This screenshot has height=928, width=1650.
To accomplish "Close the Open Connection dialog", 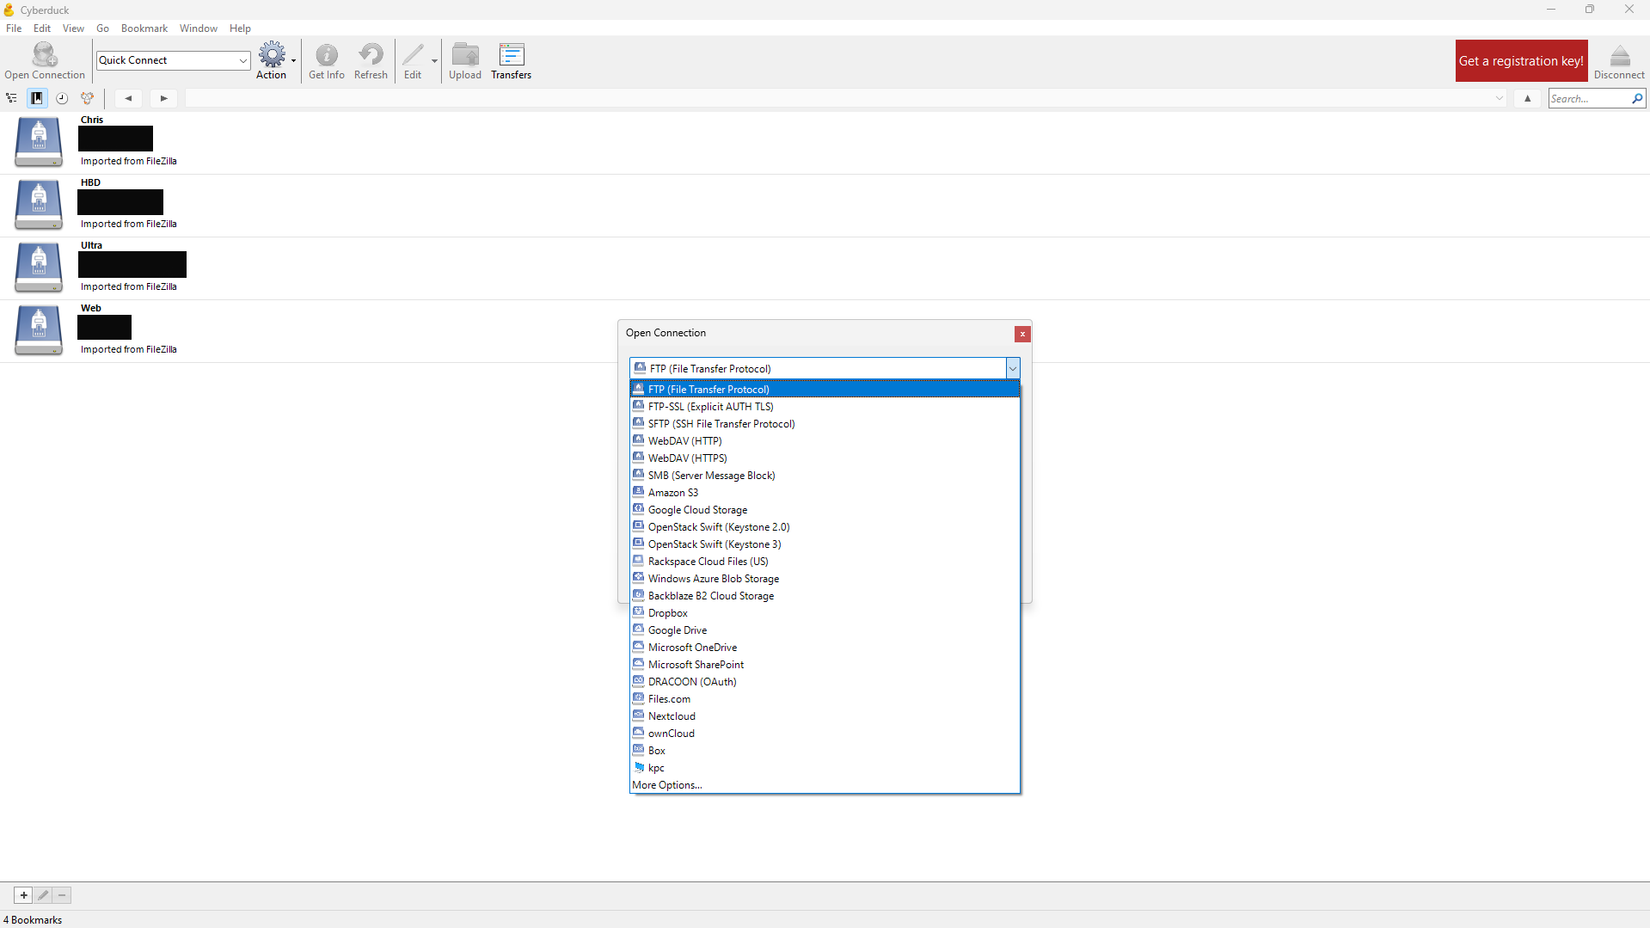I will (x=1022, y=334).
